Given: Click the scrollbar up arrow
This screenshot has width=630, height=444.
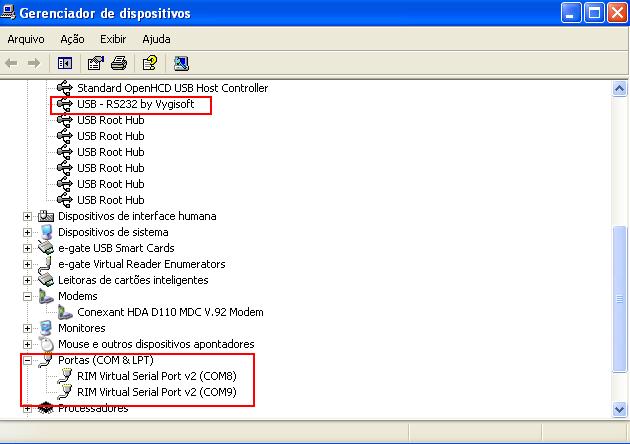Looking at the screenshot, I should click(x=619, y=88).
